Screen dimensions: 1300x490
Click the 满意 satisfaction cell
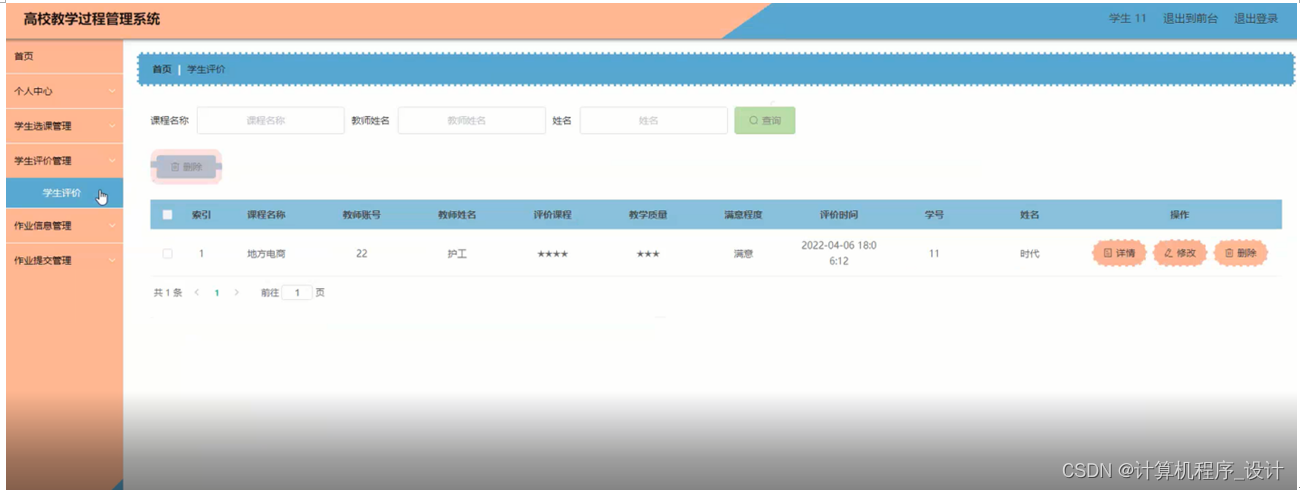[743, 254]
